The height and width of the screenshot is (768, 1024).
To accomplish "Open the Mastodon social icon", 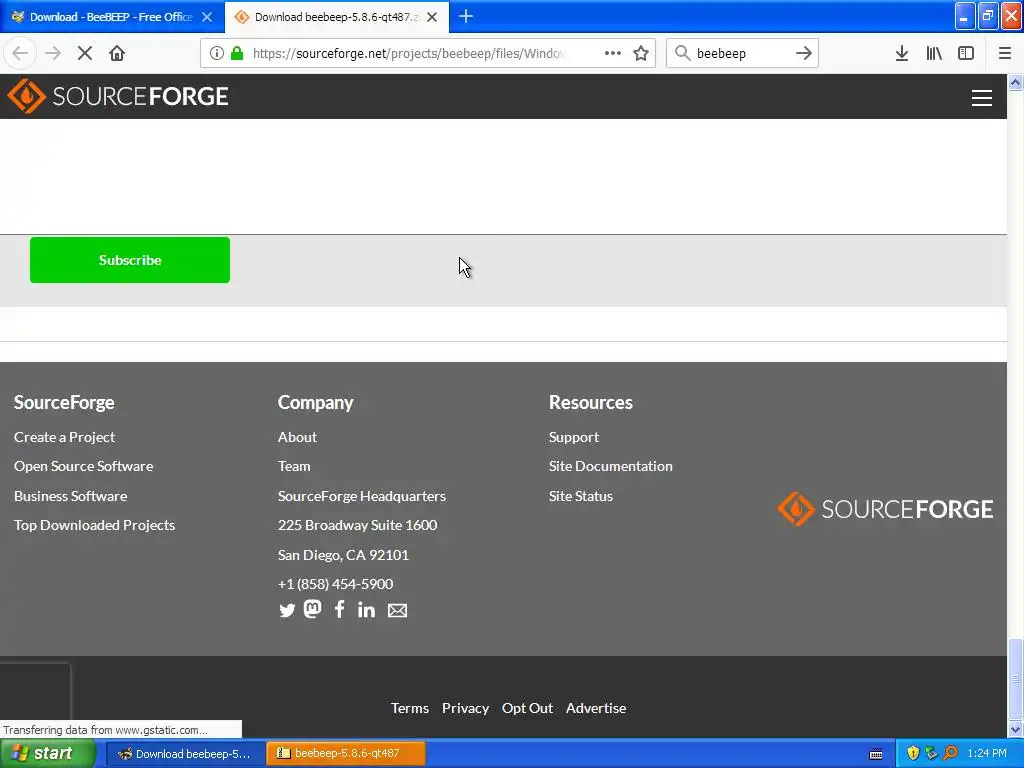I will point(313,609).
